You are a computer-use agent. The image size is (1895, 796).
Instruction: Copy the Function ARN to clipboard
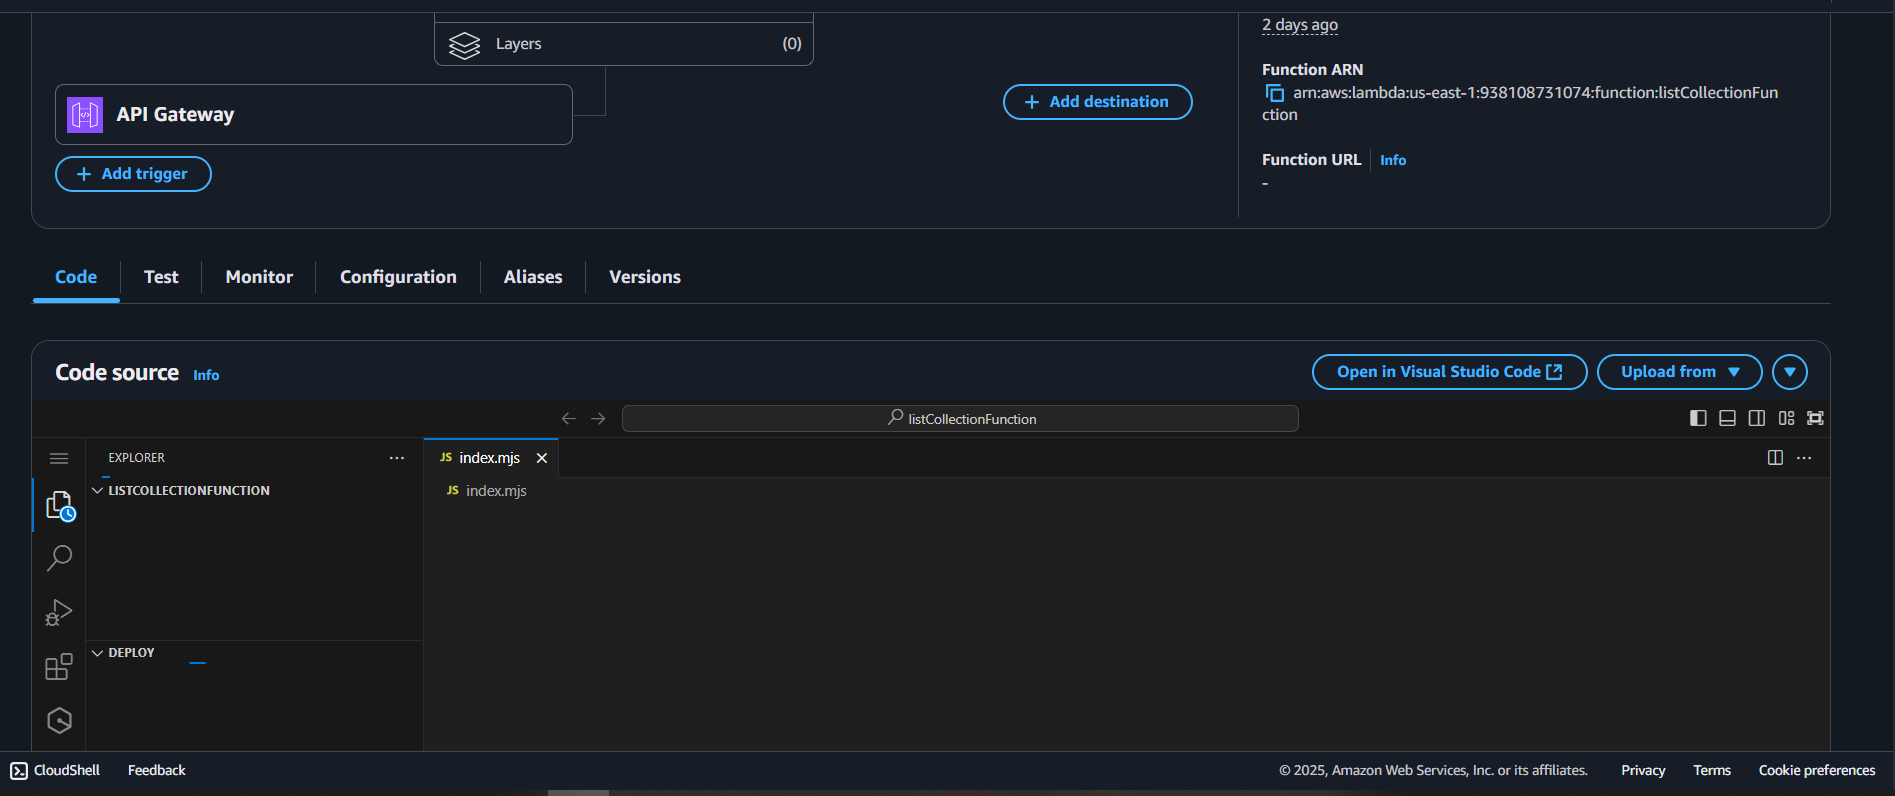1275,93
